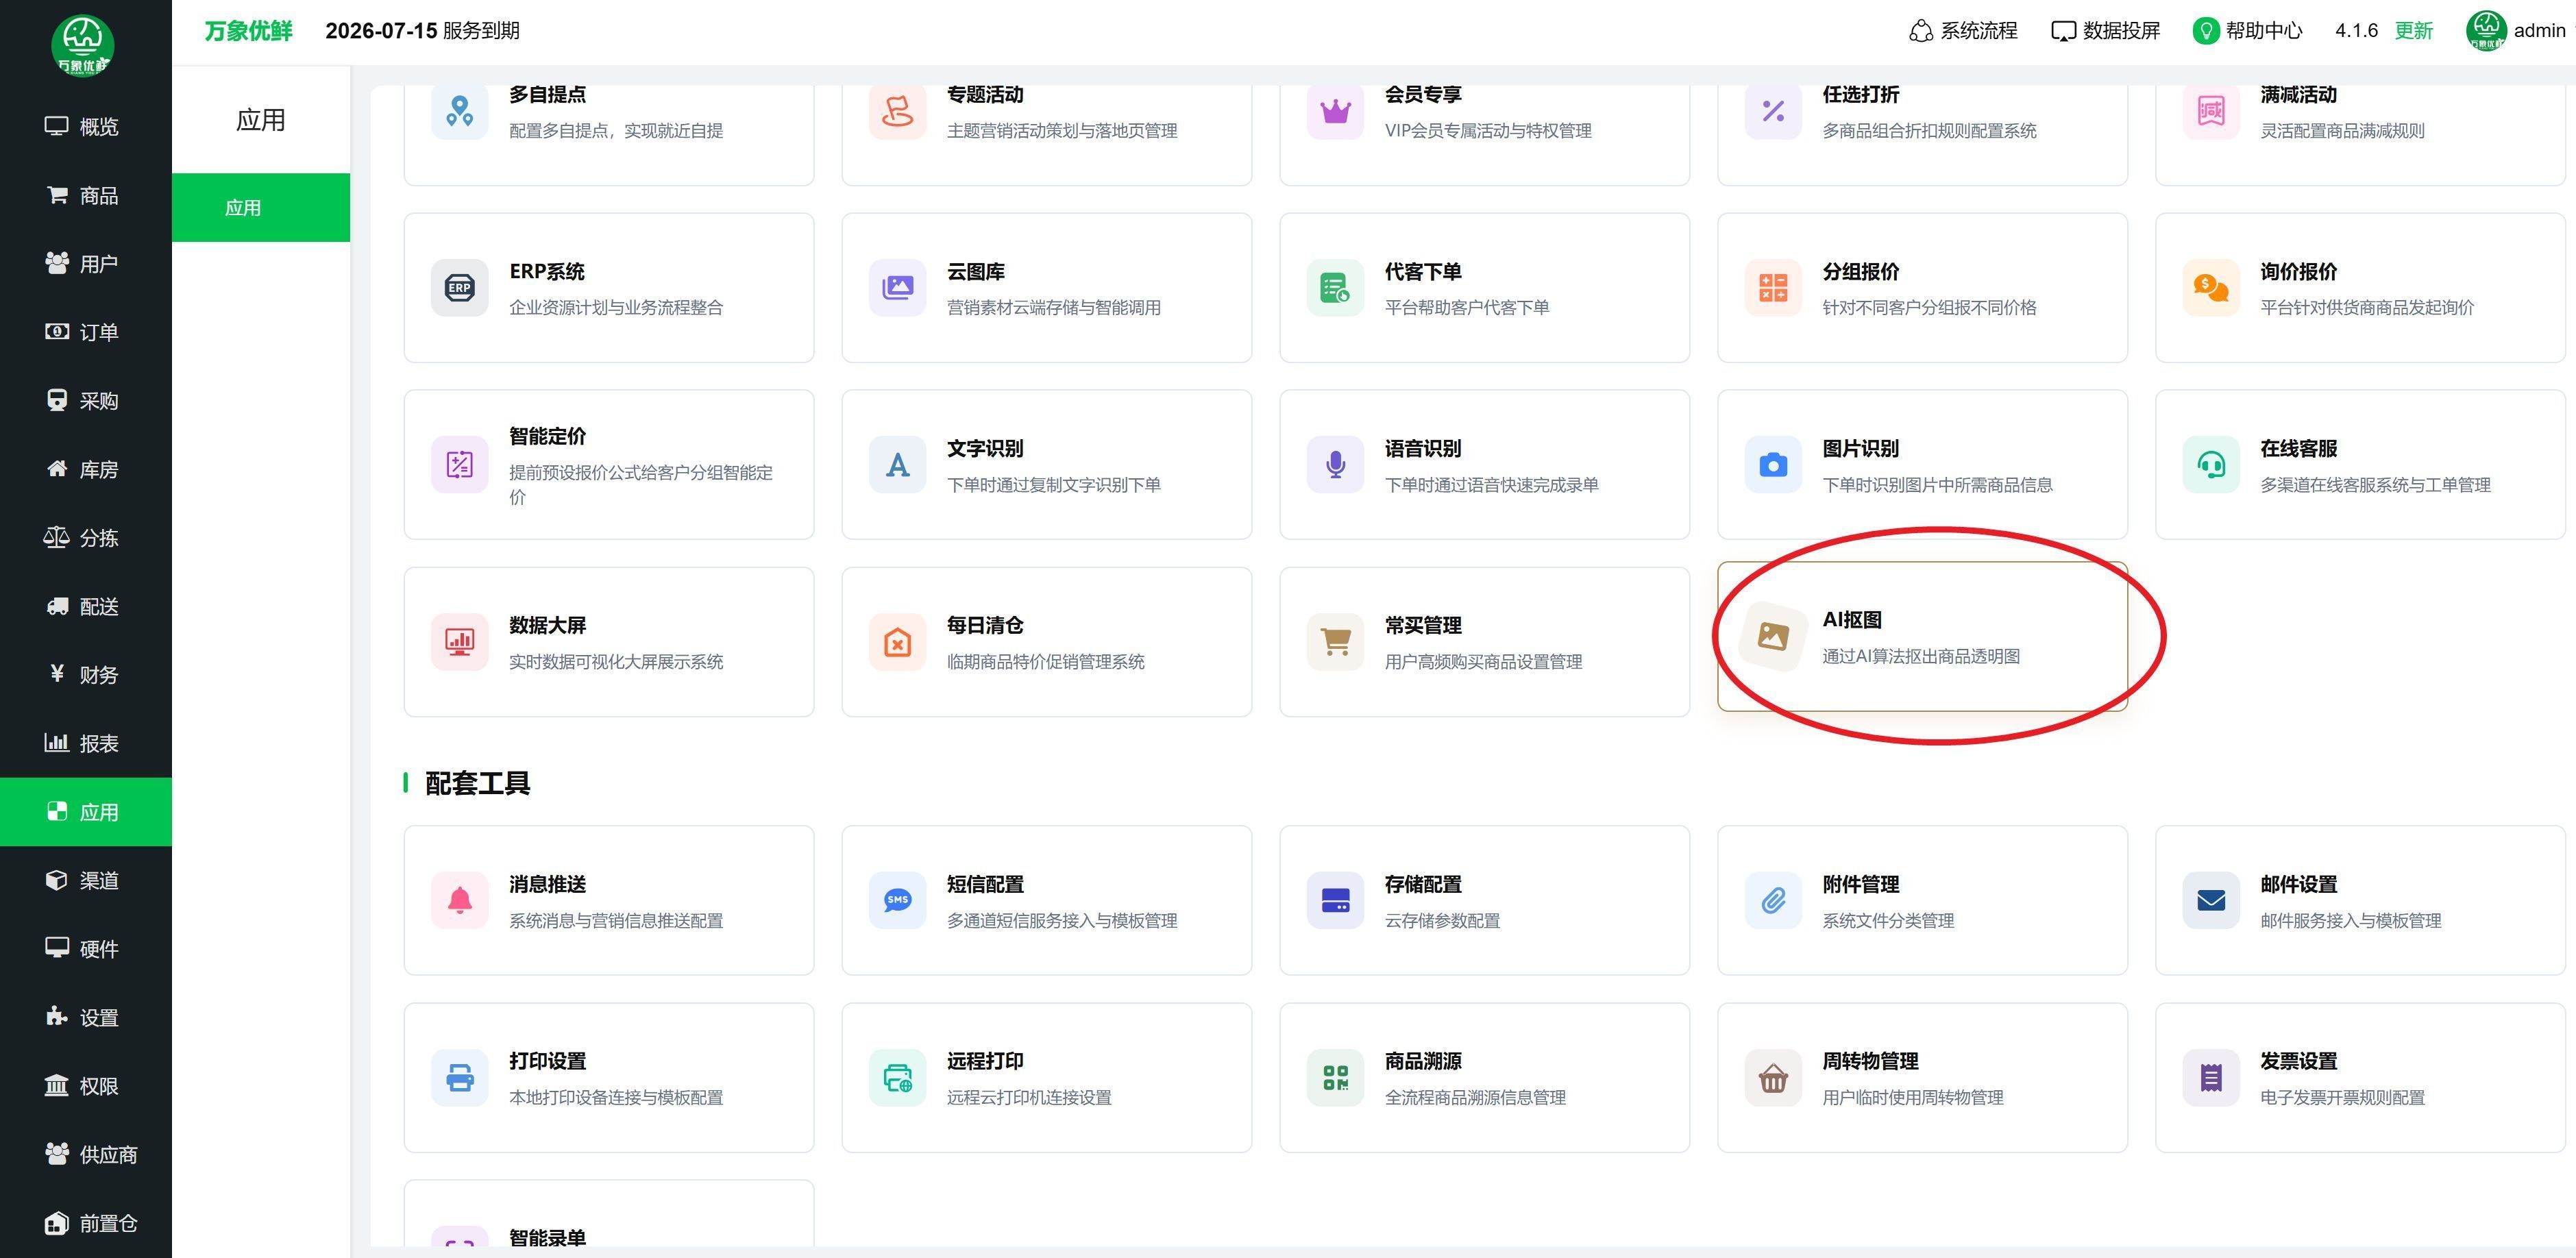2576x1258 pixels.
Task: Click the 商品溯源 QR code icon
Action: coord(1335,1078)
